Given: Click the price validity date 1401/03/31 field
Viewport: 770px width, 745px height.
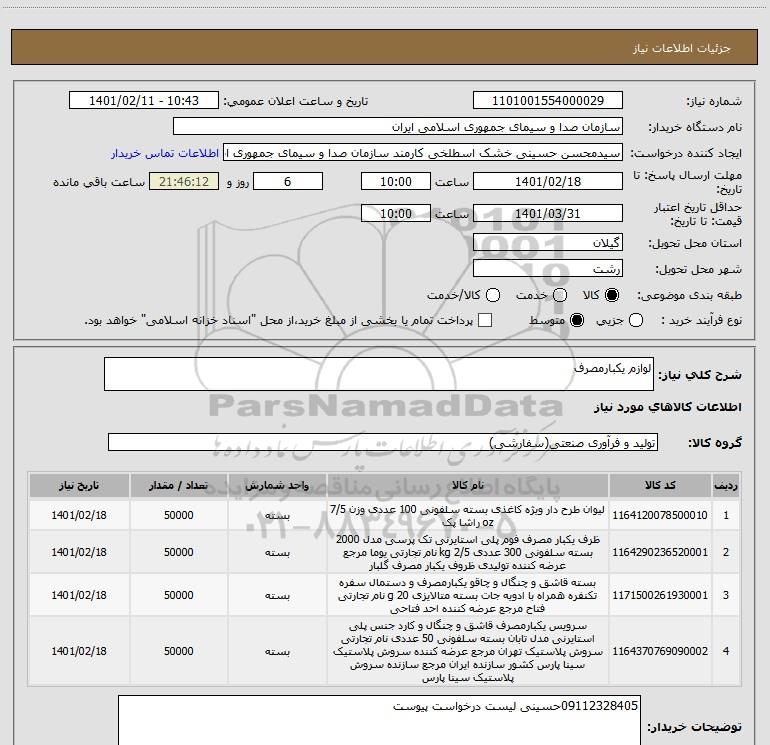Looking at the screenshot, I should (x=548, y=213).
